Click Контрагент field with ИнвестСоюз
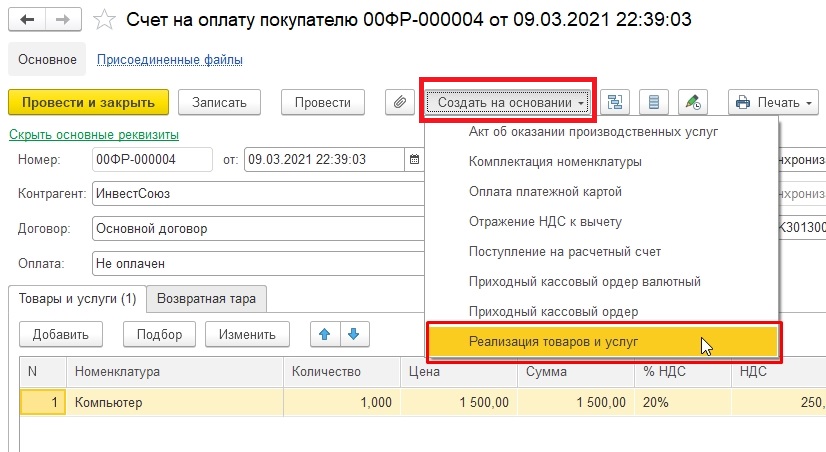The height and width of the screenshot is (452, 826). point(258,194)
